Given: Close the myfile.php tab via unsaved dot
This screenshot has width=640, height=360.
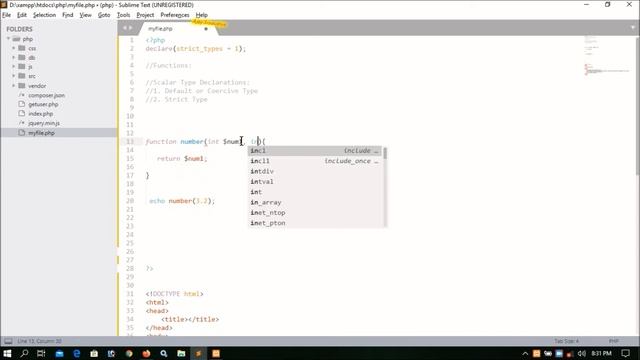Looking at the screenshot, I should 206,29.
